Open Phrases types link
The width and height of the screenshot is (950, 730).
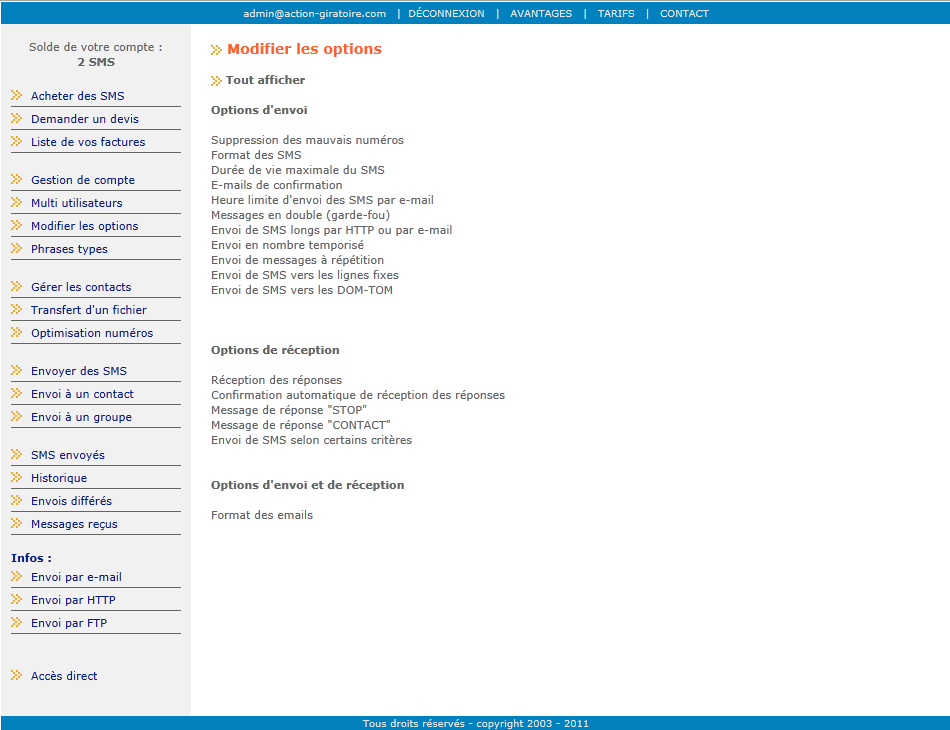(x=69, y=249)
